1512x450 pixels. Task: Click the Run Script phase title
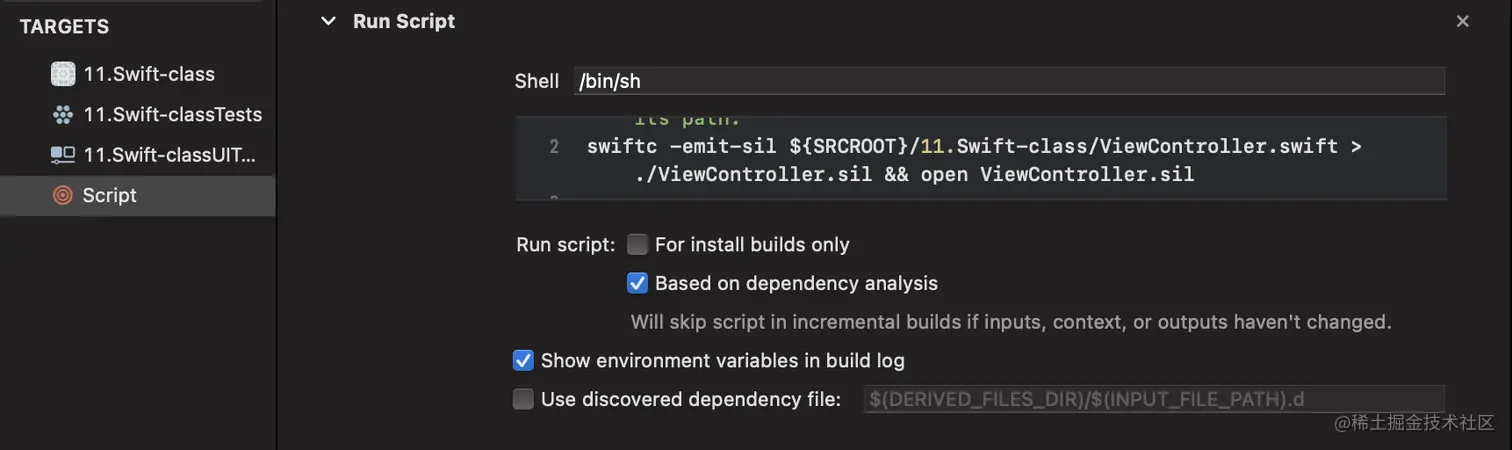pos(404,21)
